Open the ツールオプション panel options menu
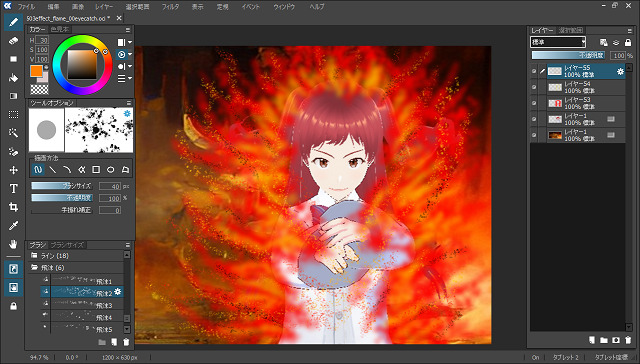This screenshot has width=640, height=364. 129,103
